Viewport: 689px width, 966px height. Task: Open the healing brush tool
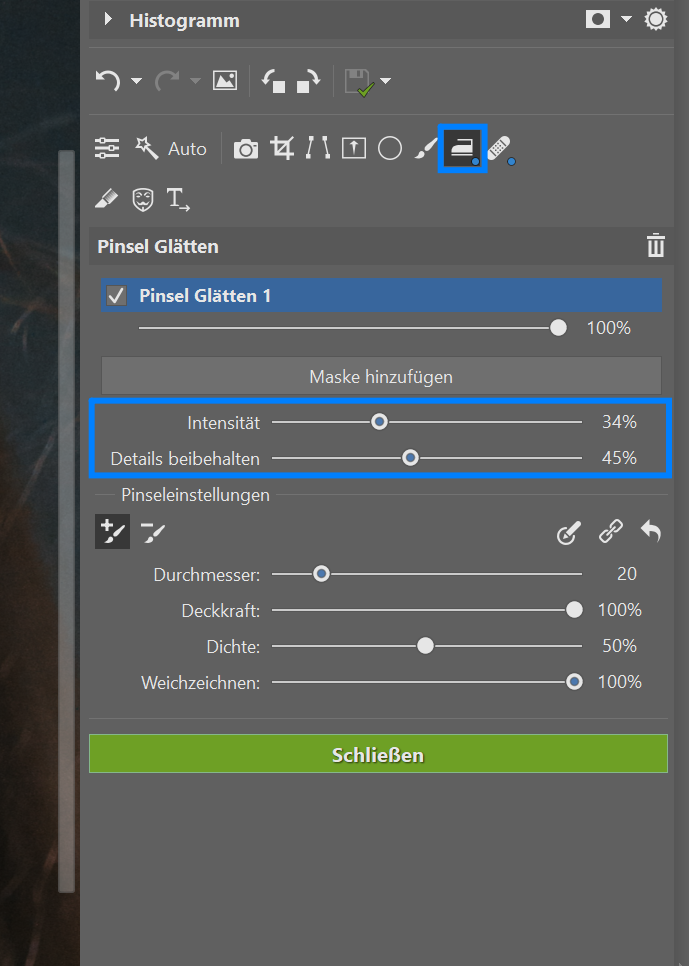click(499, 148)
